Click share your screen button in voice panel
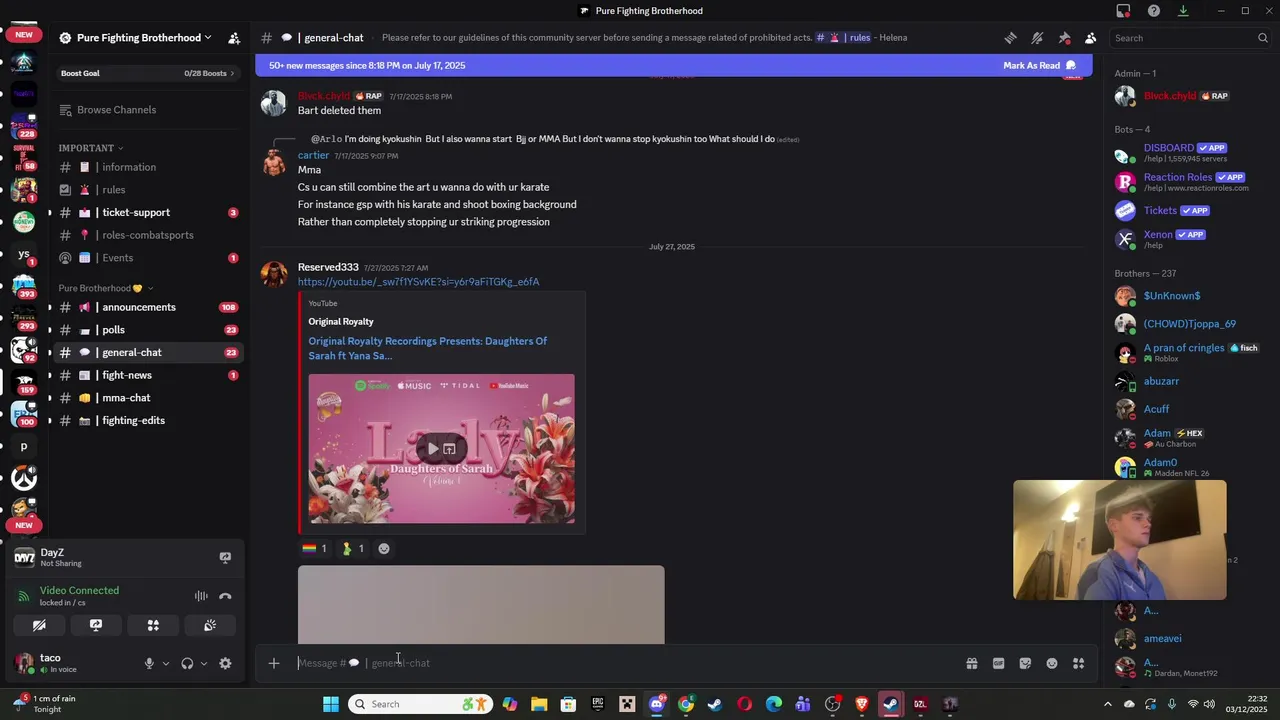1280x720 pixels. click(96, 625)
